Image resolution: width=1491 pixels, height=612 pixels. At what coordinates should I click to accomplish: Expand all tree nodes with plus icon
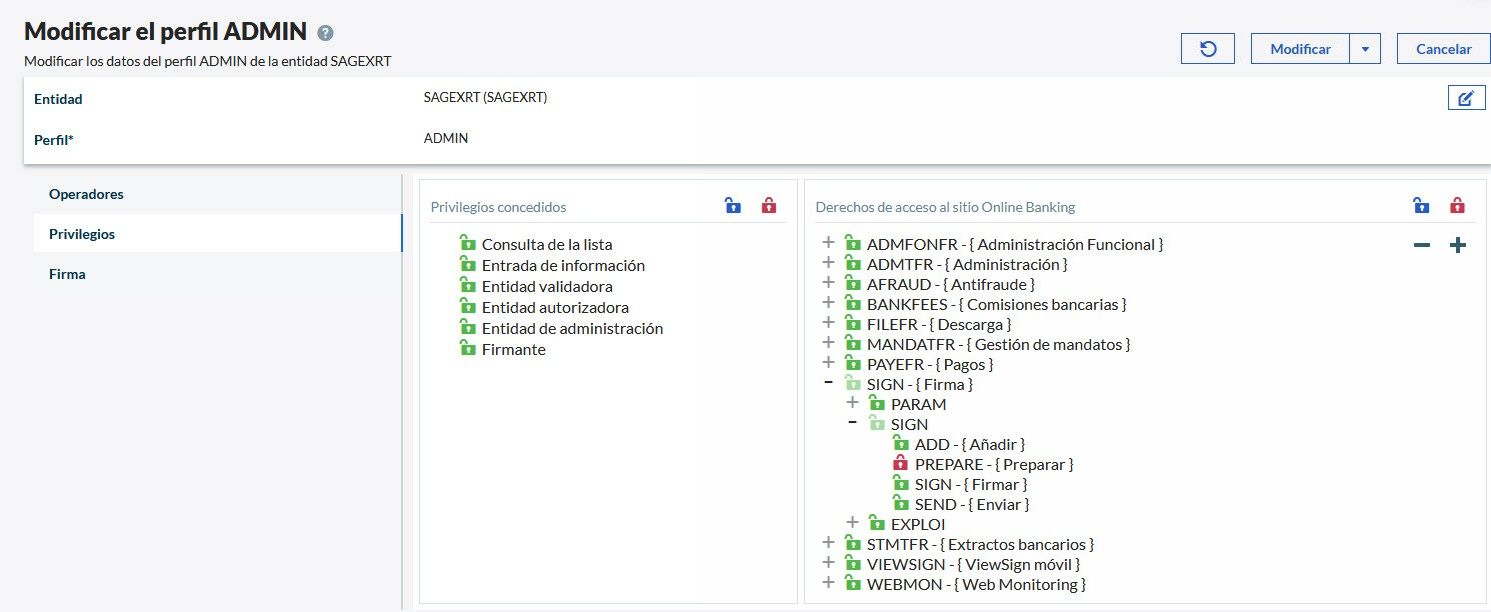(x=1458, y=245)
